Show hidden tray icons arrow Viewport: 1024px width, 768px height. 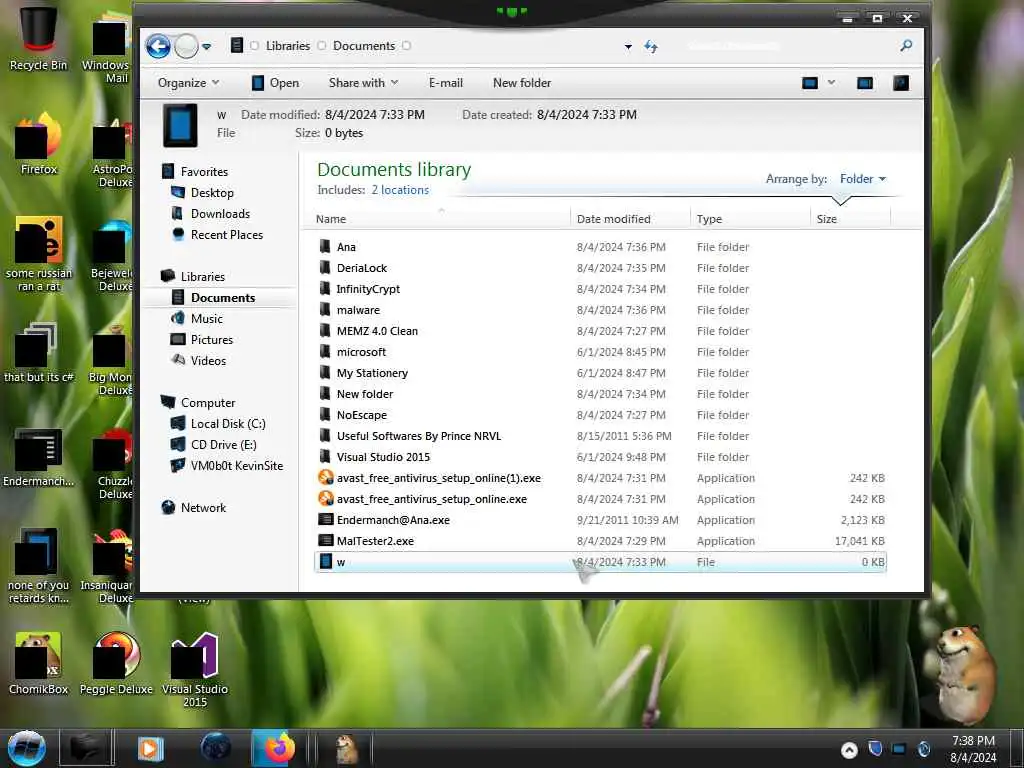click(x=849, y=750)
